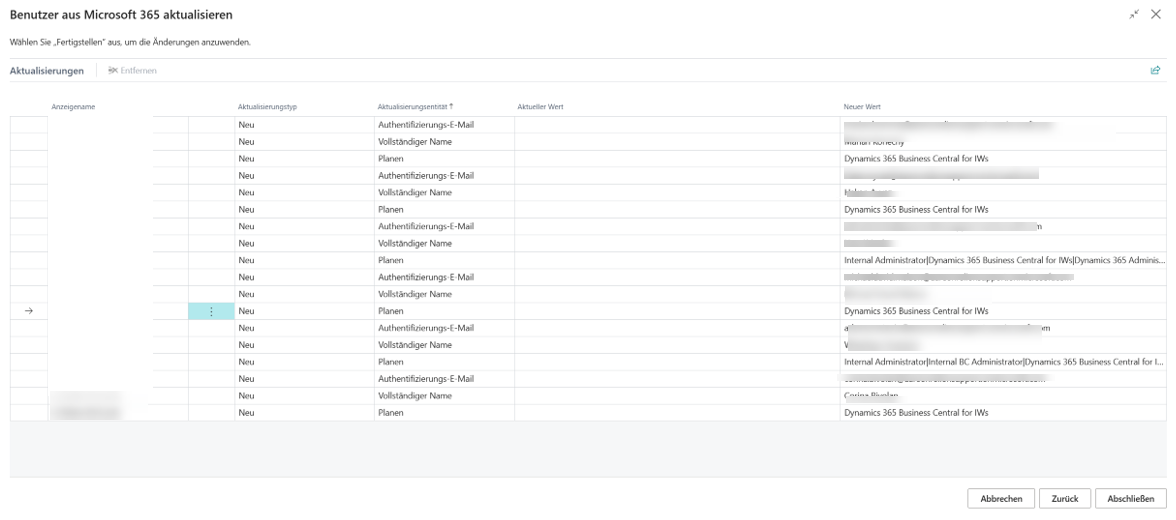Click the Neuer Wert column header
Screen dimensions: 1176x520
(x=862, y=106)
